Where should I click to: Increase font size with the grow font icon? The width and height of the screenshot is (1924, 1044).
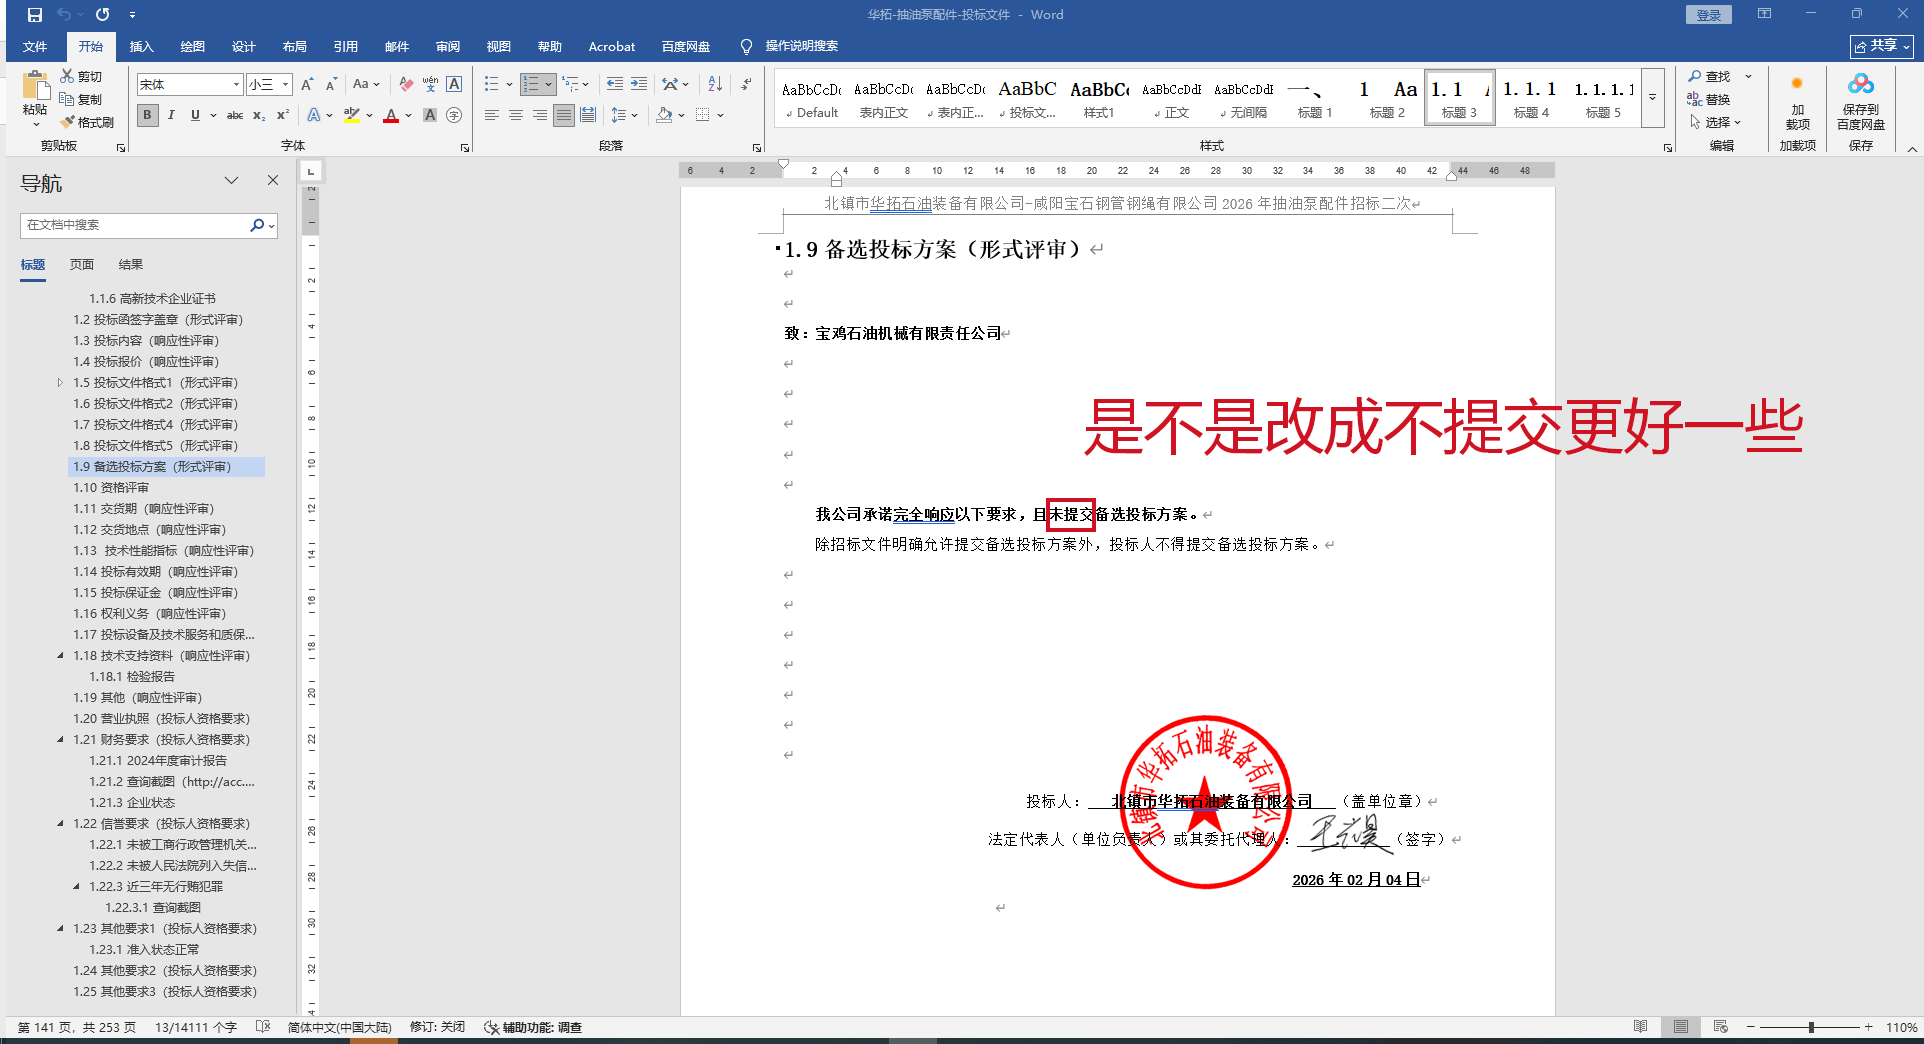307,84
